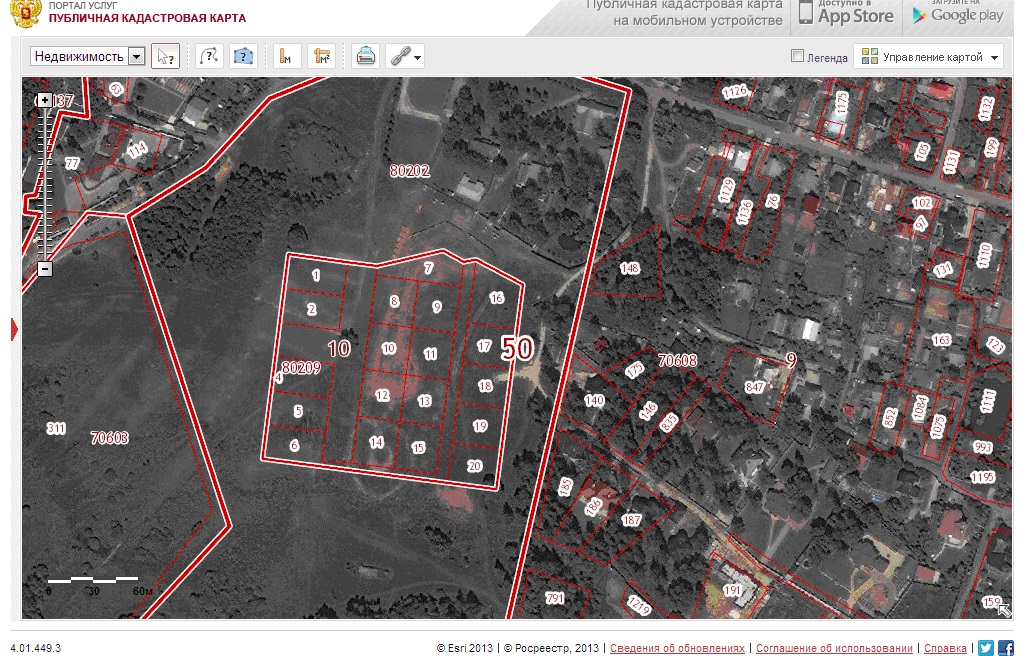Select the identify-by-polygon query tool

[243, 56]
